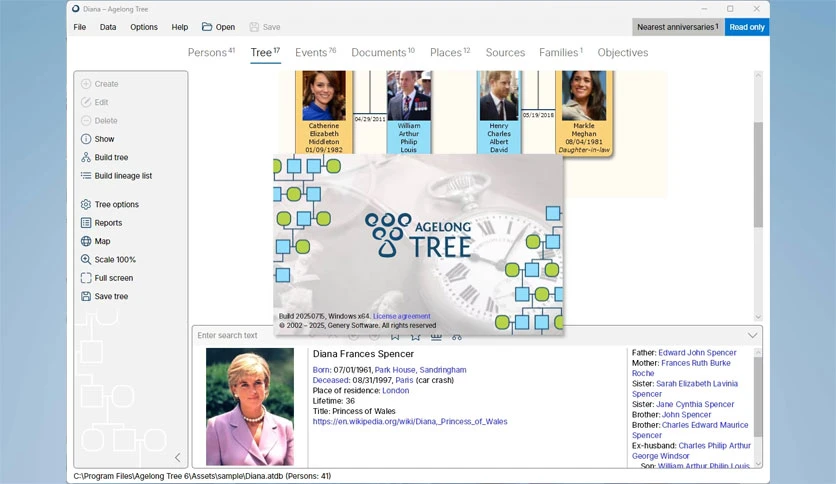Select Henry Charles Albert David tree card

tap(499, 112)
